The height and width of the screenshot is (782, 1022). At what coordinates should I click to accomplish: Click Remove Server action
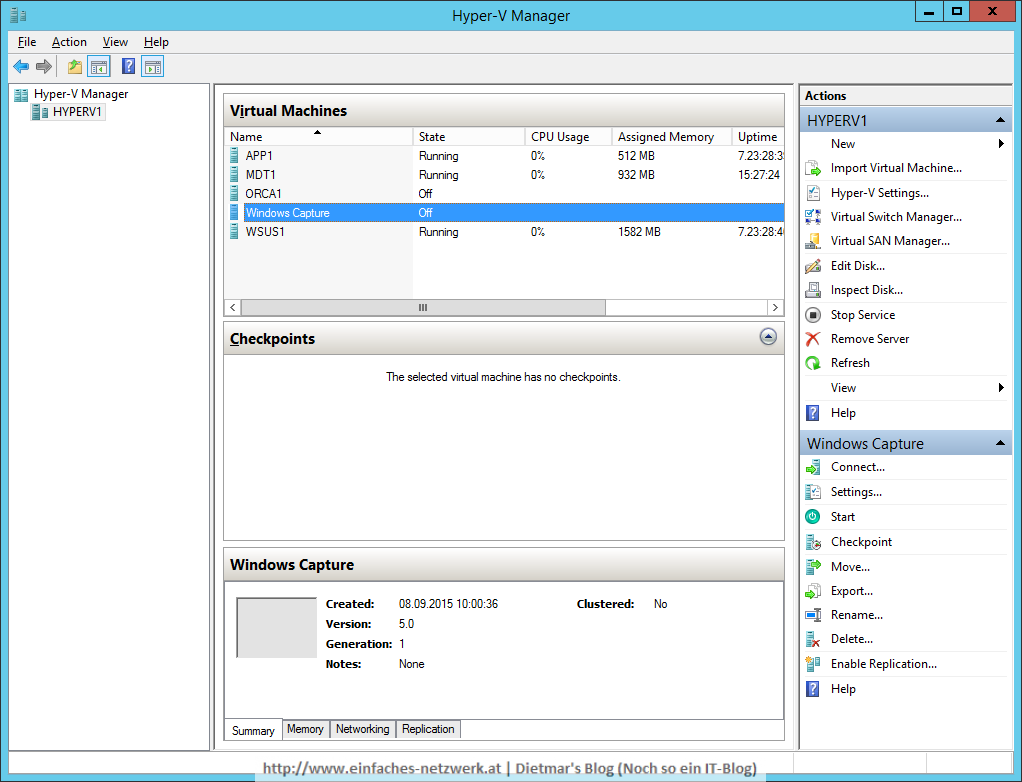(x=869, y=339)
